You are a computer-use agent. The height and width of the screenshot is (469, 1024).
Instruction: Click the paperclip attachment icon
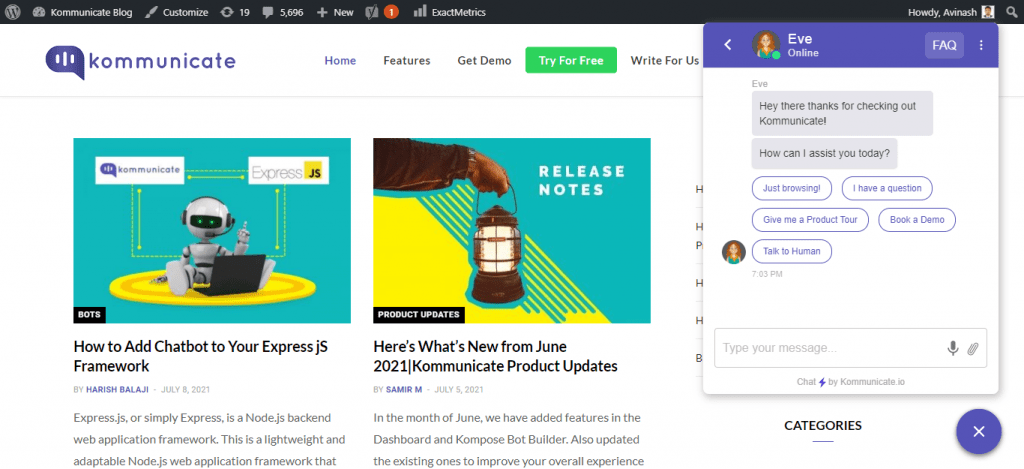pos(973,348)
